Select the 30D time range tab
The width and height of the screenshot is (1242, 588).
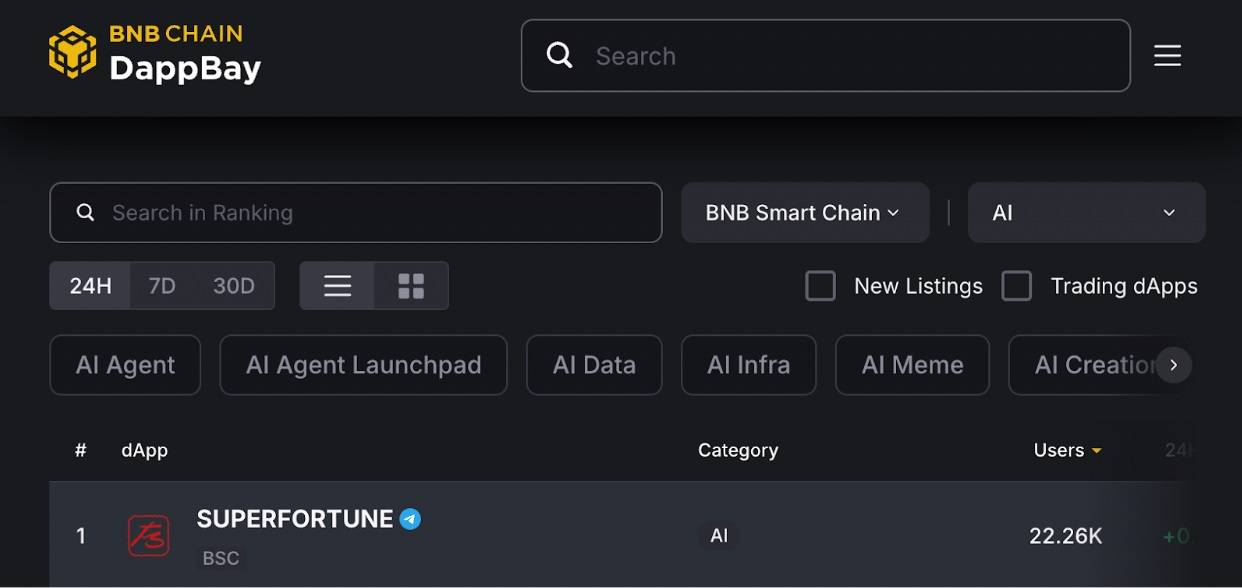pyautogui.click(x=234, y=286)
